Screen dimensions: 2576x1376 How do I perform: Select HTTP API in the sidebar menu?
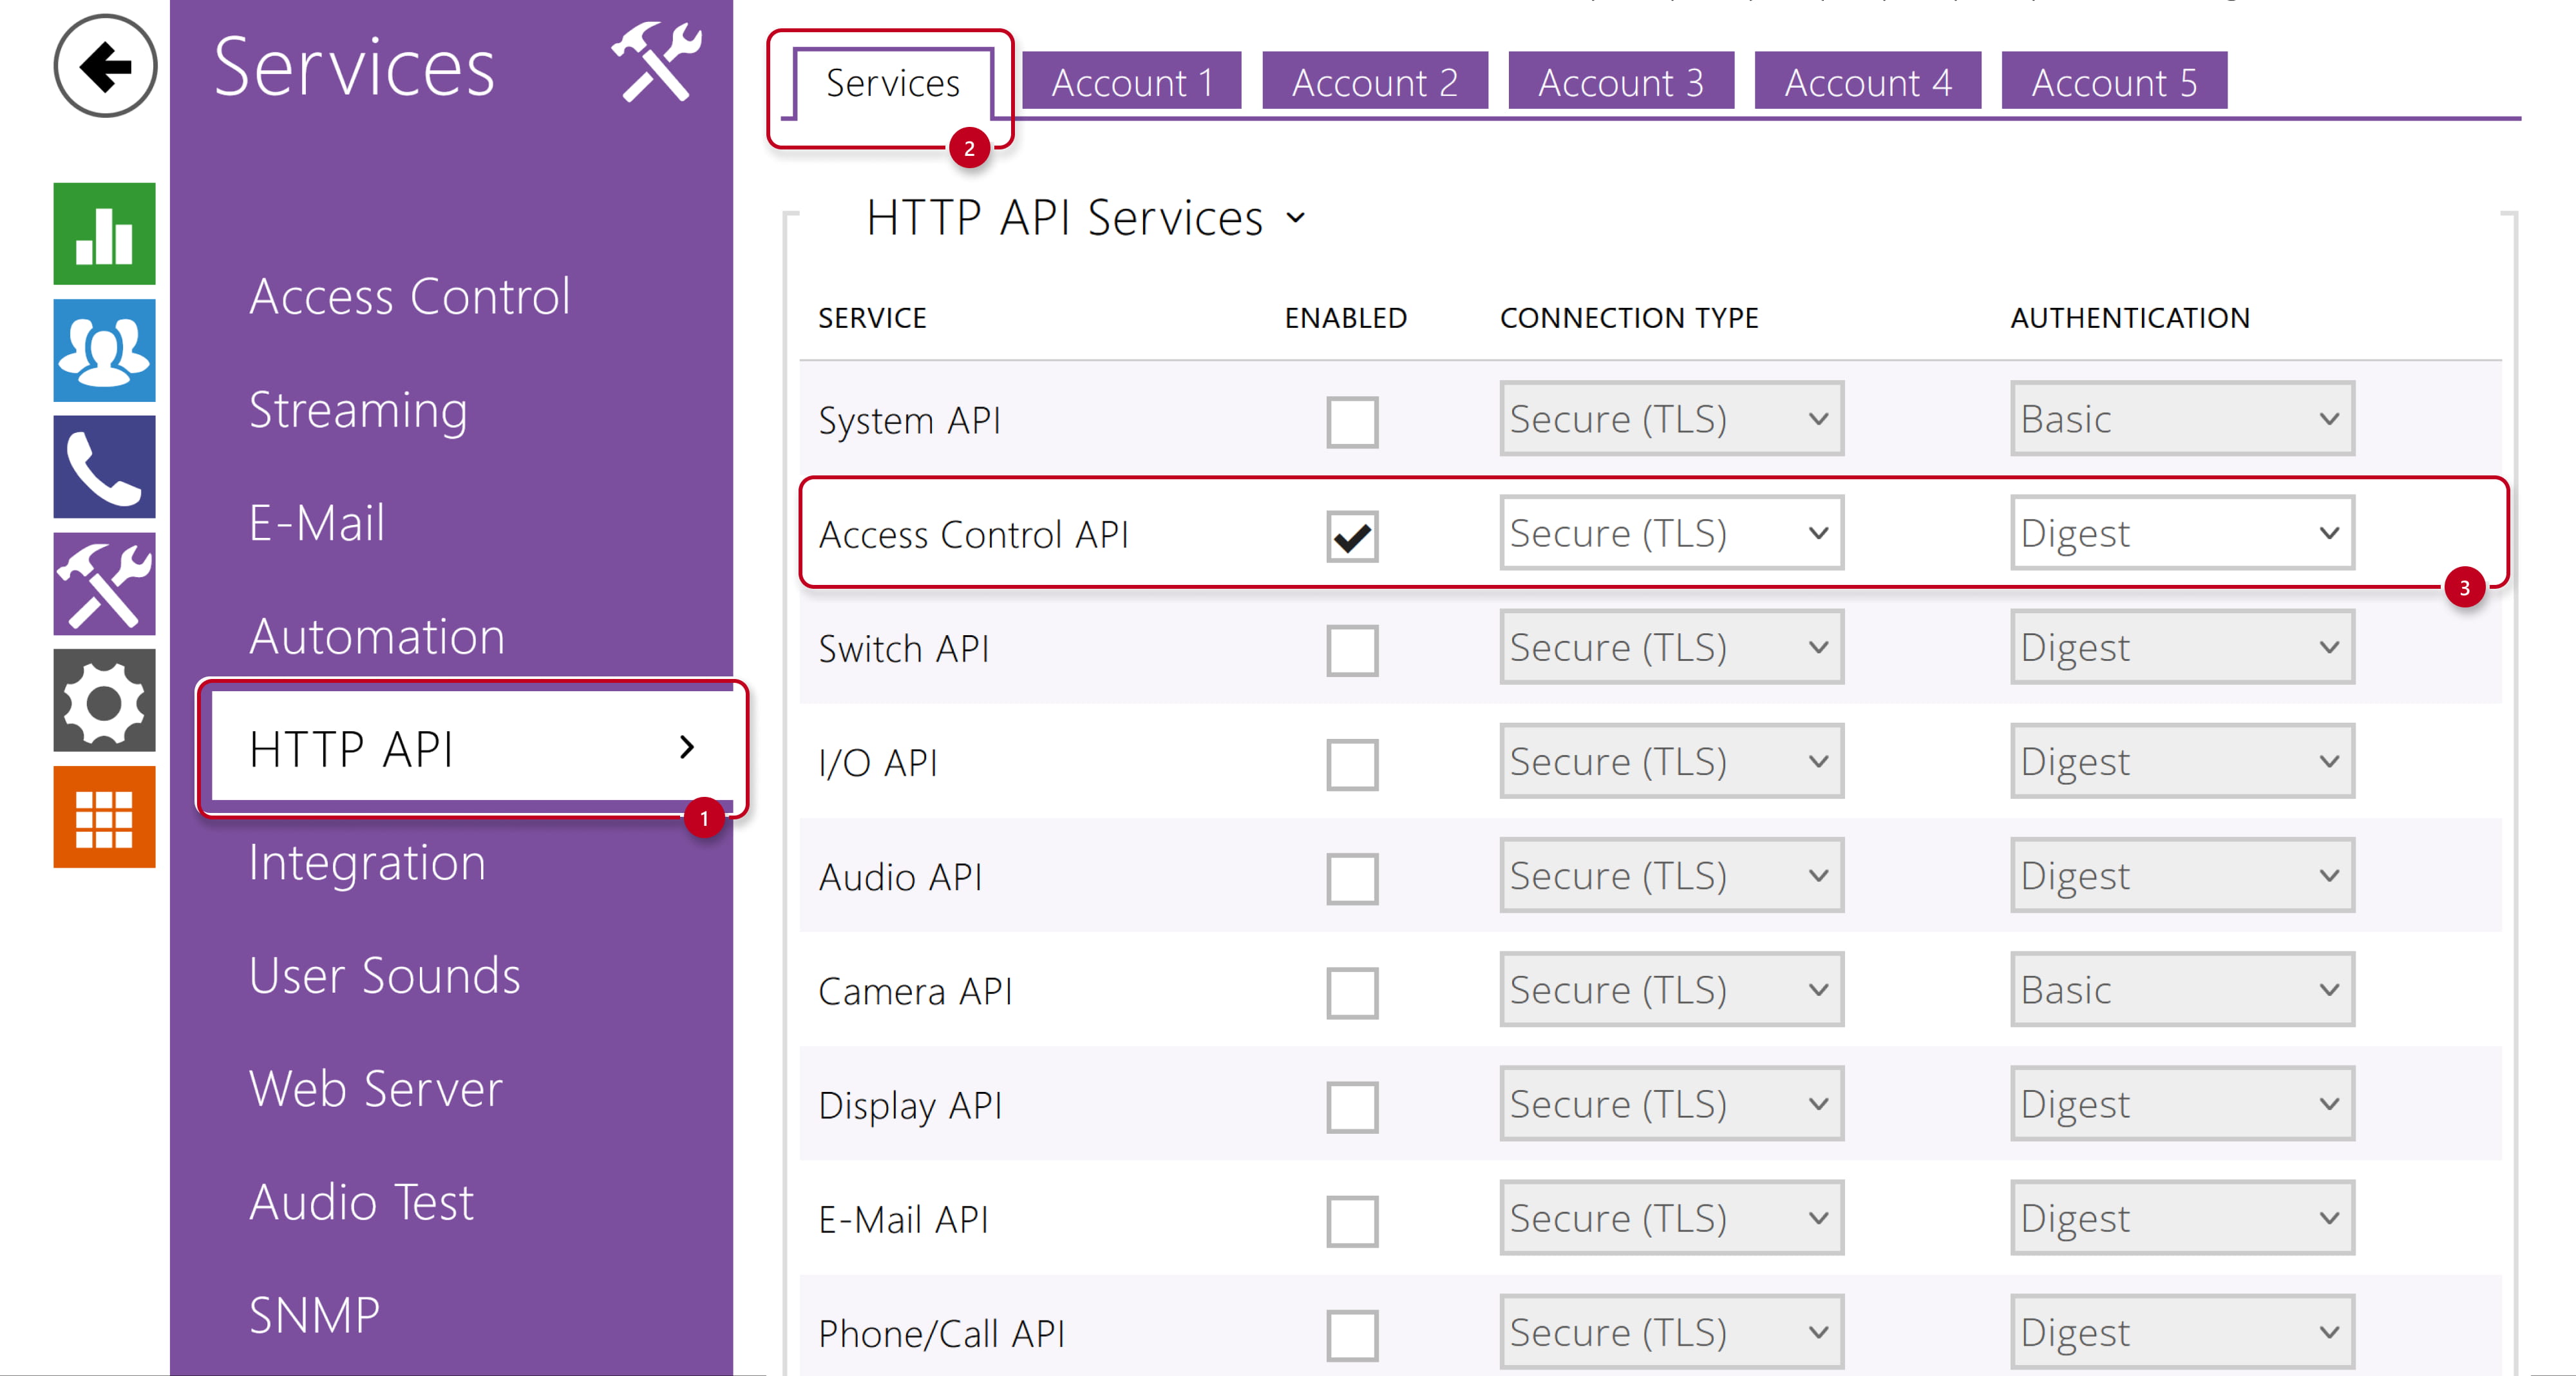point(472,747)
